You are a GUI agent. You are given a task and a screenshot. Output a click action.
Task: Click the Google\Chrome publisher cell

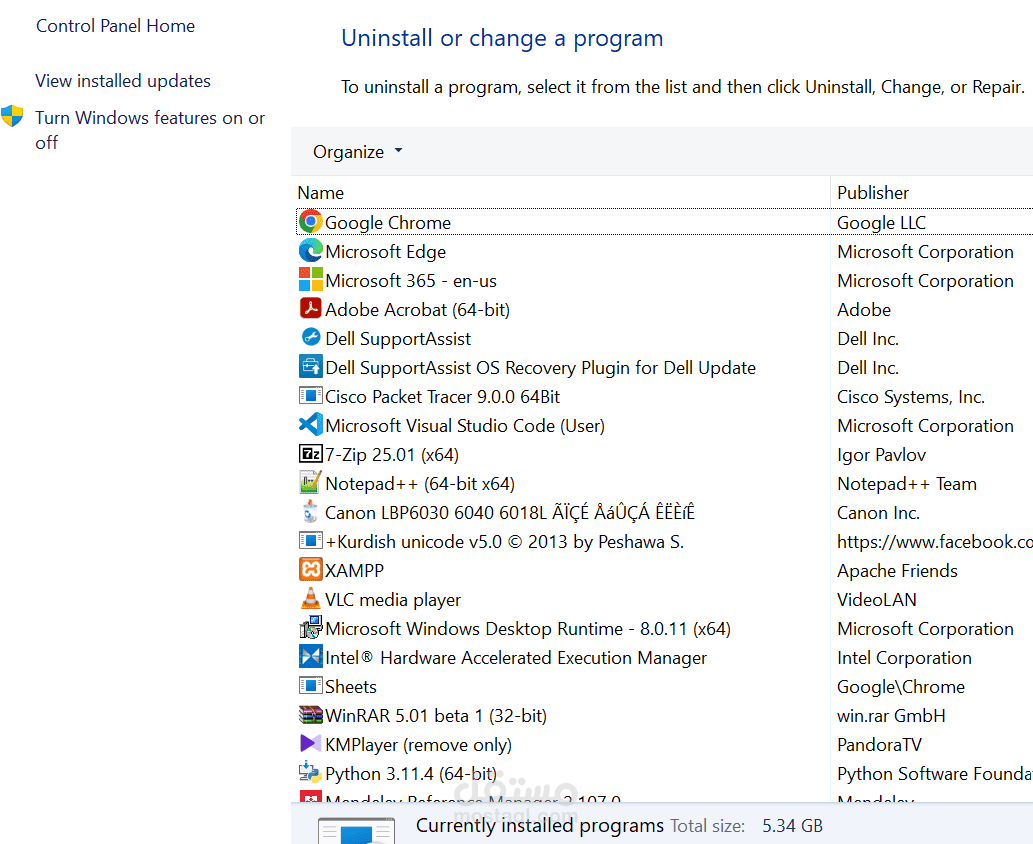901,687
